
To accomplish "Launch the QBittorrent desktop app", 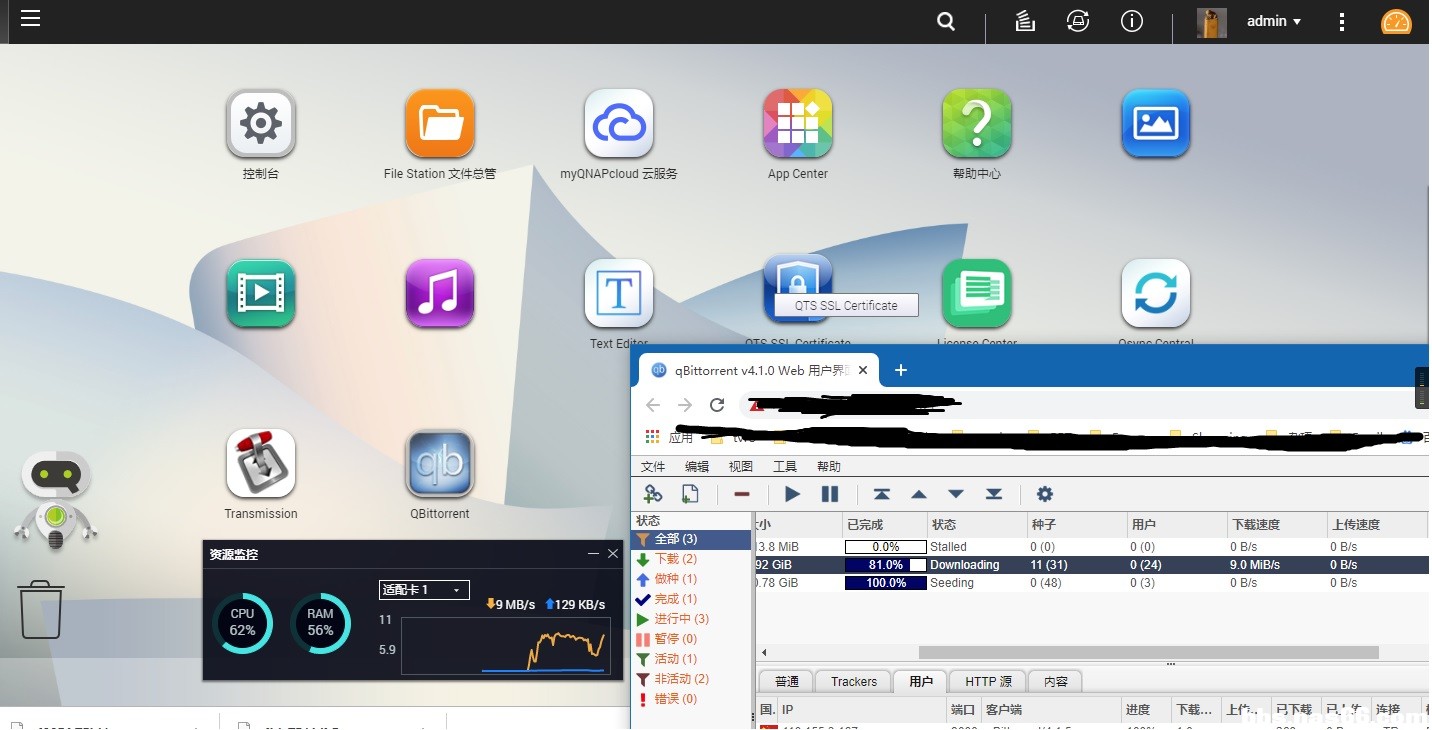I will (440, 464).
